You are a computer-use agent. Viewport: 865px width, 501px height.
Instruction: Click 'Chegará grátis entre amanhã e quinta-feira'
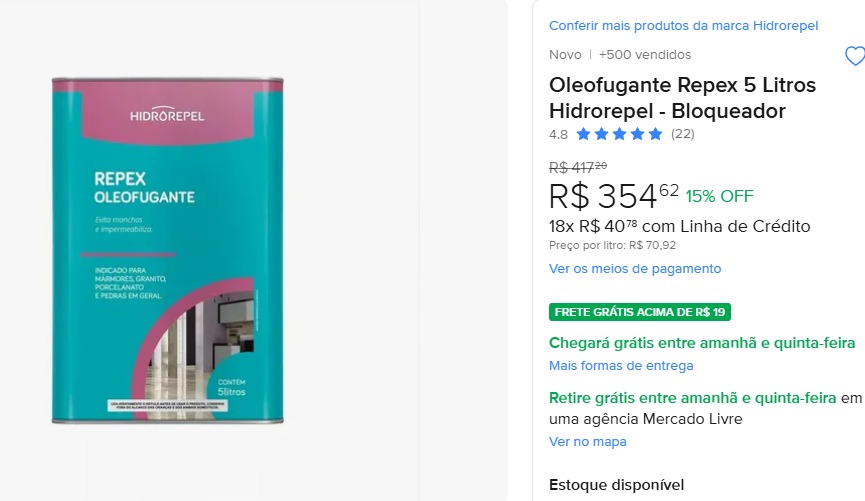(702, 343)
